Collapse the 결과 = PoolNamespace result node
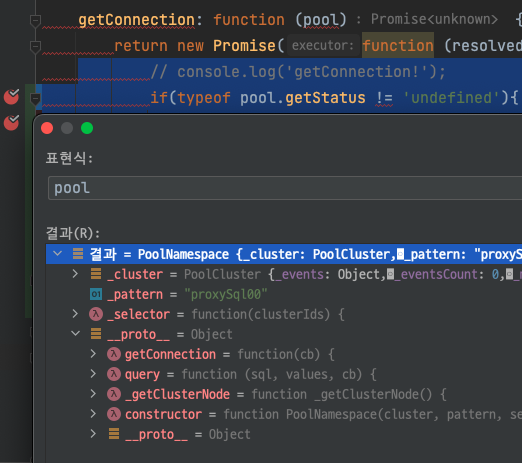Image resolution: width=522 pixels, height=463 pixels. click(x=58, y=254)
